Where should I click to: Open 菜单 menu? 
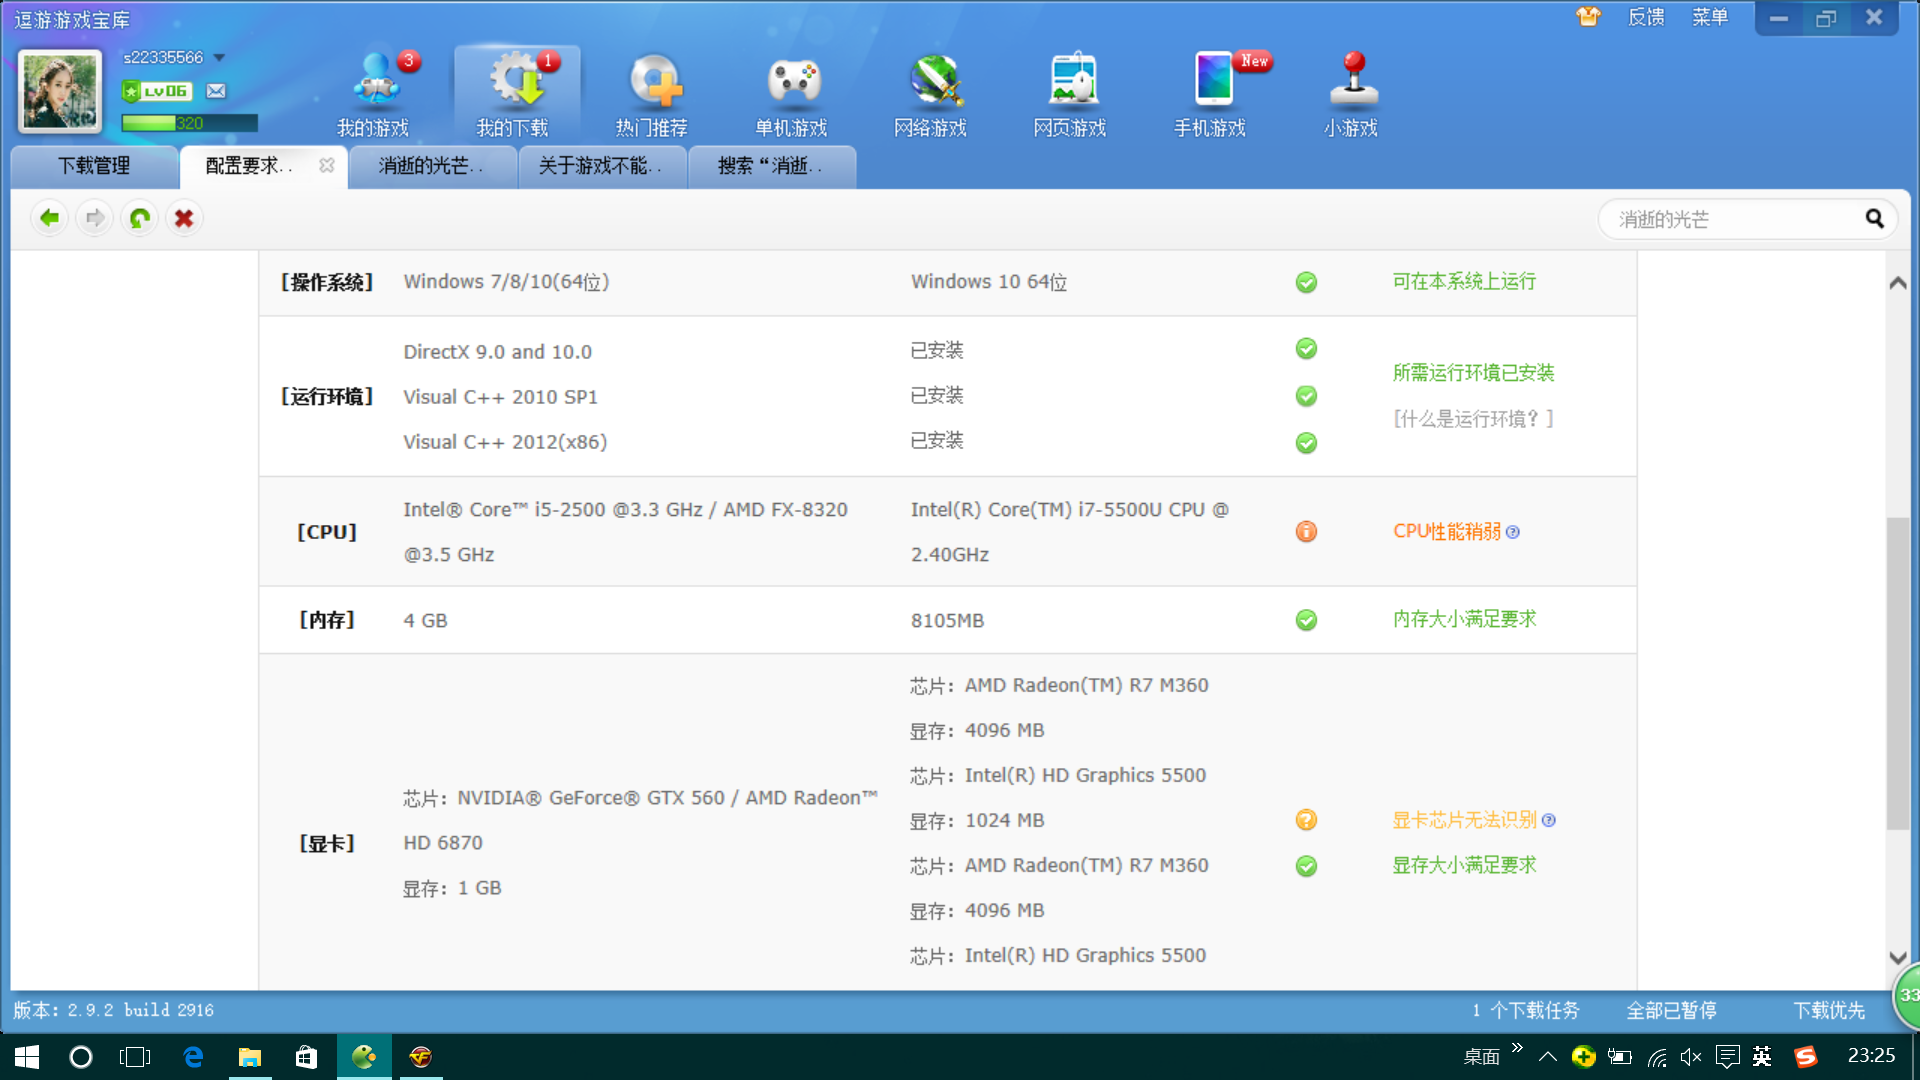click(1710, 17)
